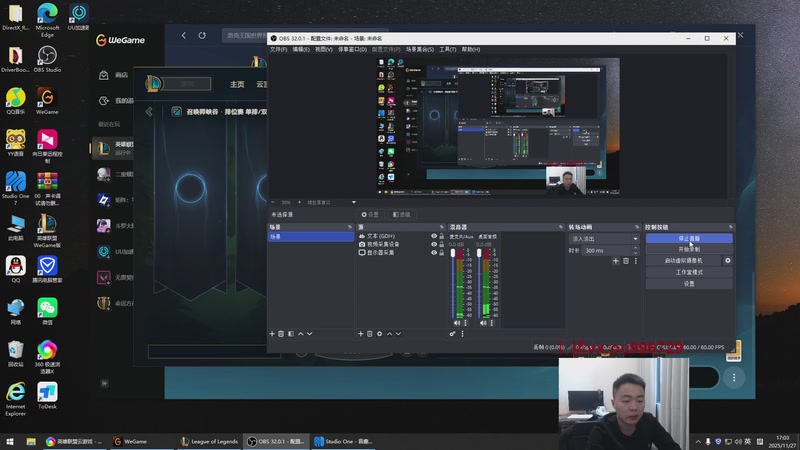Lock the Text (GDI+) source

[442, 236]
